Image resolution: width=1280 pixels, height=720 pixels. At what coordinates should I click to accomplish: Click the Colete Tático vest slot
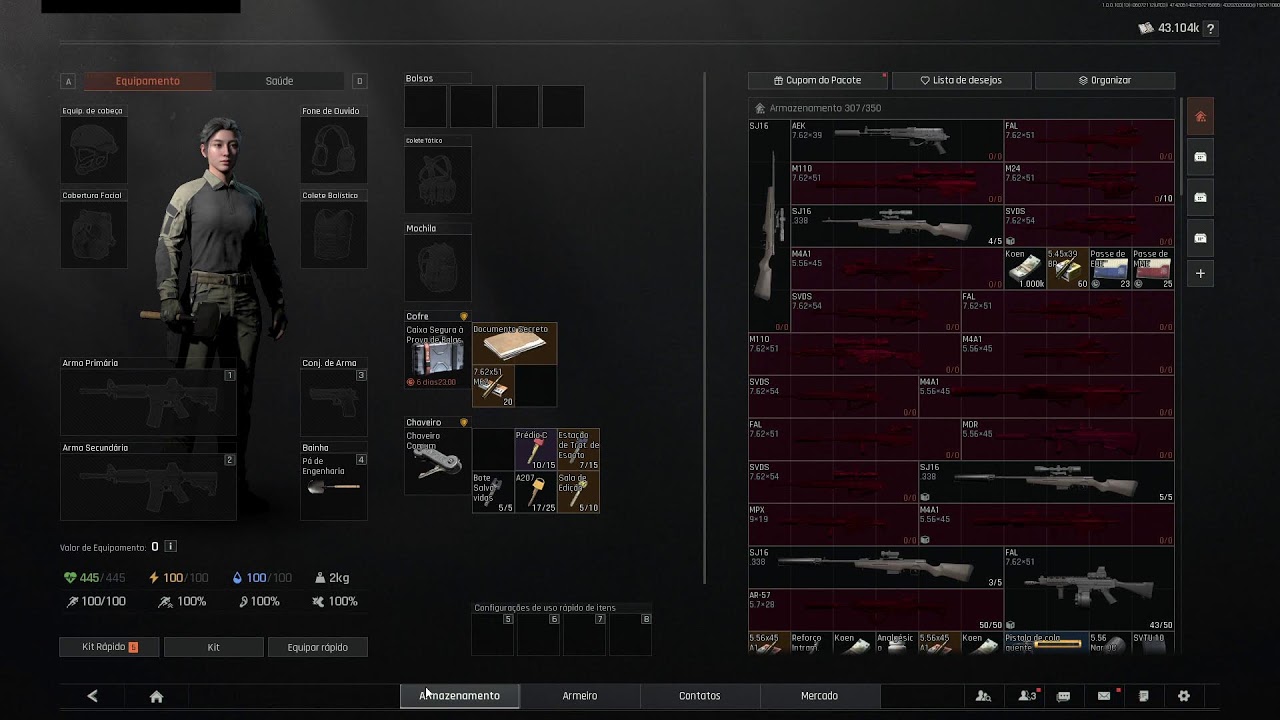[x=437, y=180]
